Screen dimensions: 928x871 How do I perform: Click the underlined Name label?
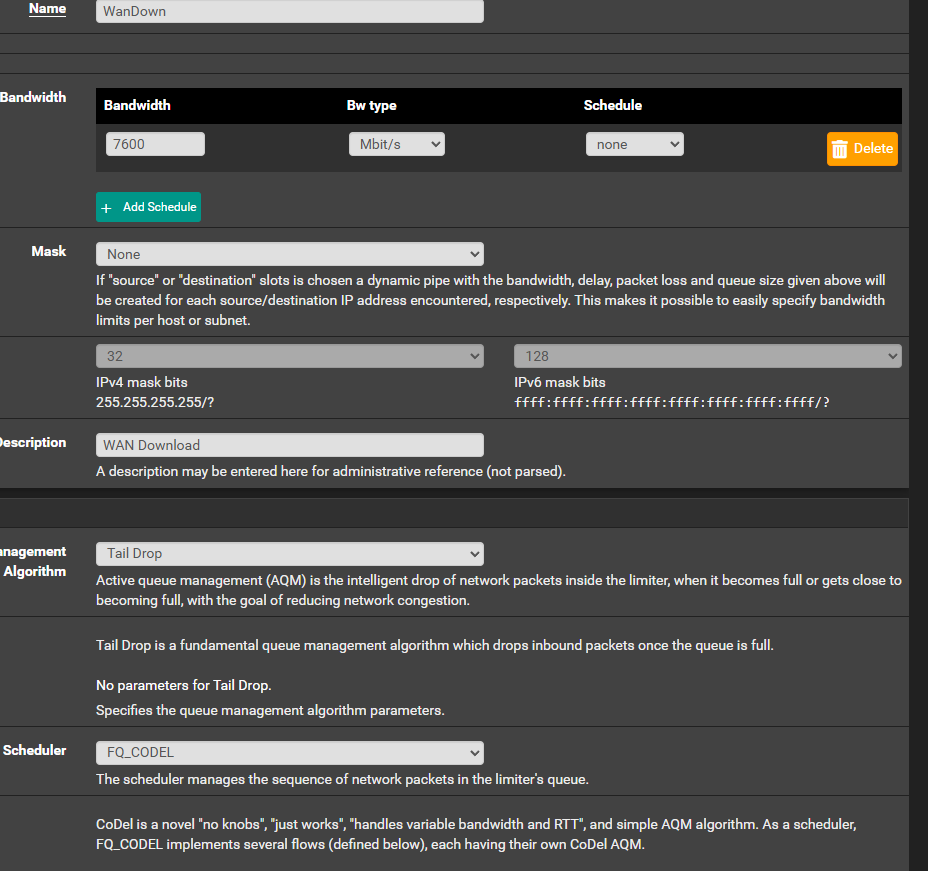47,9
